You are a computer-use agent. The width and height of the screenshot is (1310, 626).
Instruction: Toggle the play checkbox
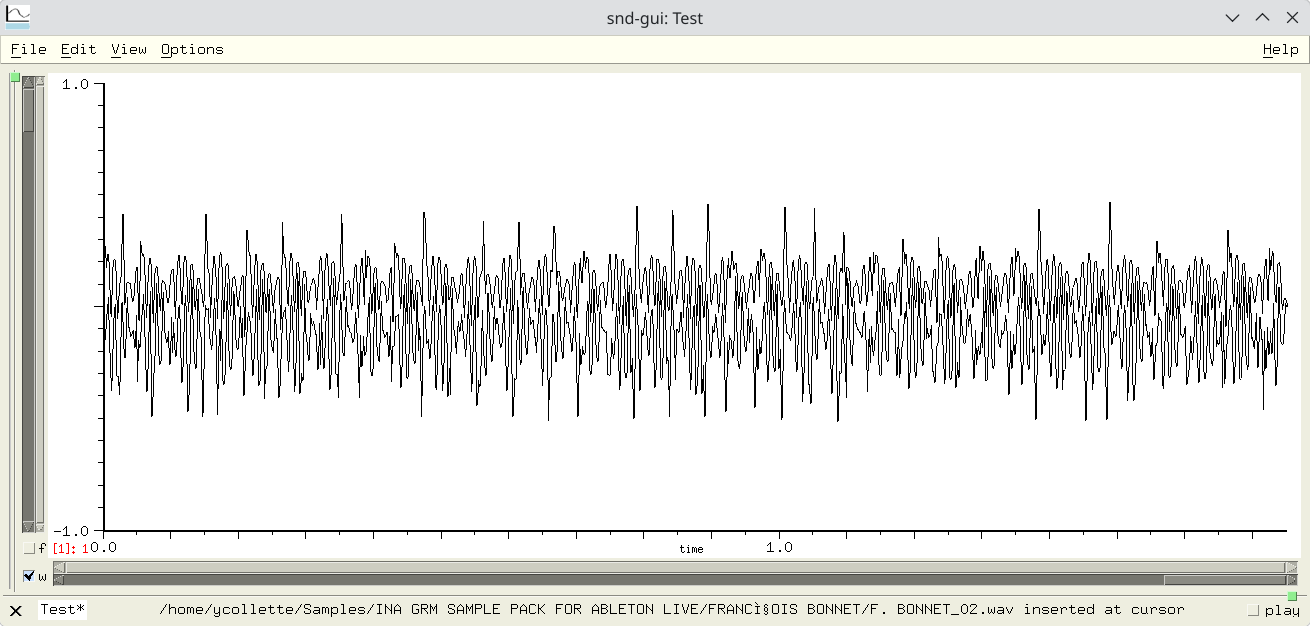(x=1254, y=610)
